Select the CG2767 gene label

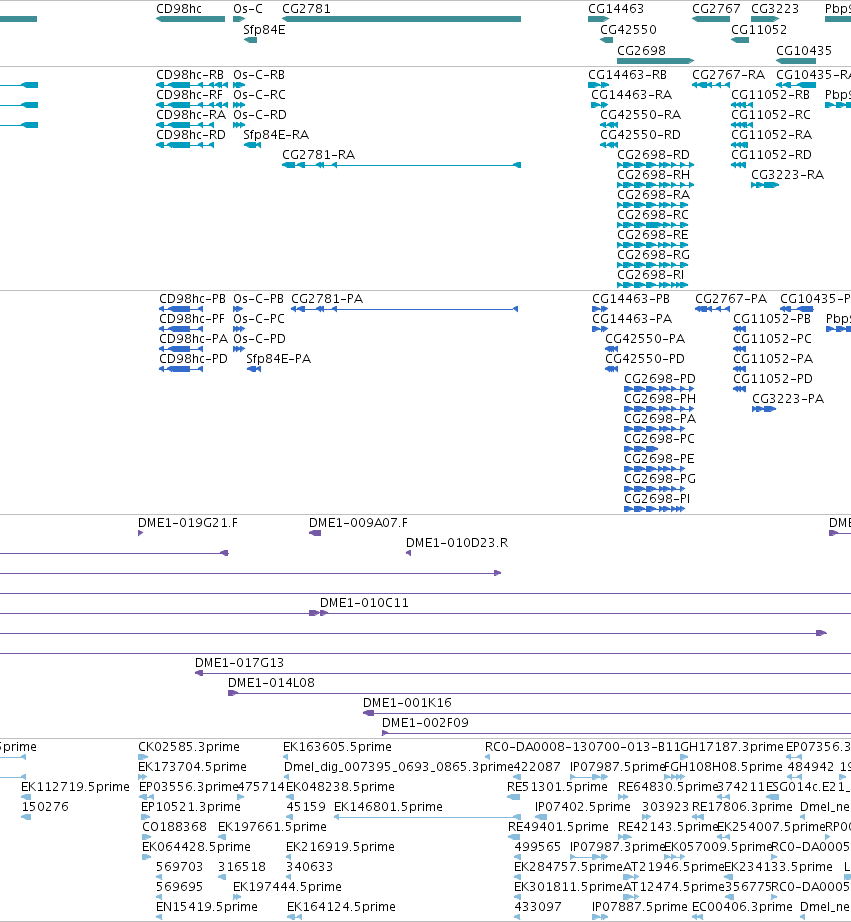[x=716, y=9]
